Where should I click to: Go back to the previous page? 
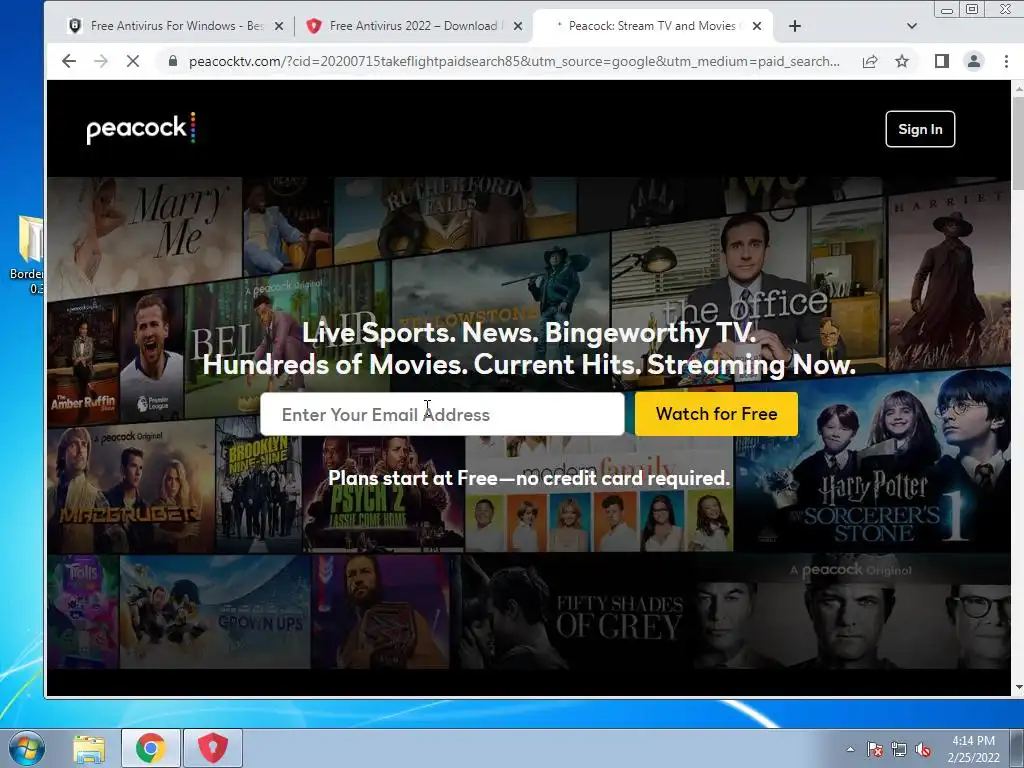point(69,61)
